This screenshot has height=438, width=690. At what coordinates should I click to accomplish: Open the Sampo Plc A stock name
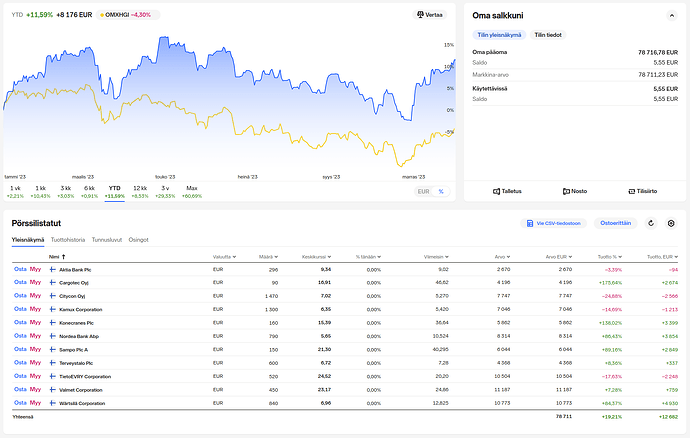73,350
